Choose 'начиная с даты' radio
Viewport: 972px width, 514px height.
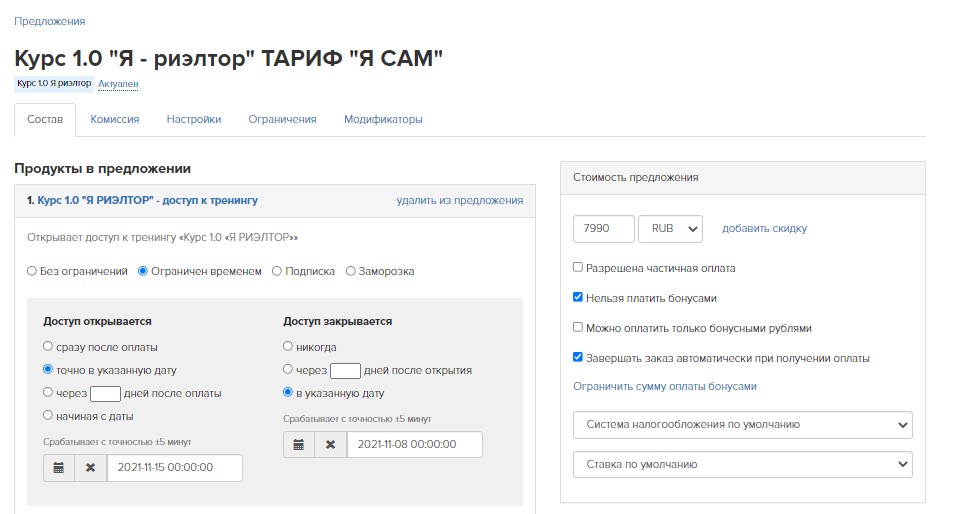tap(48, 415)
